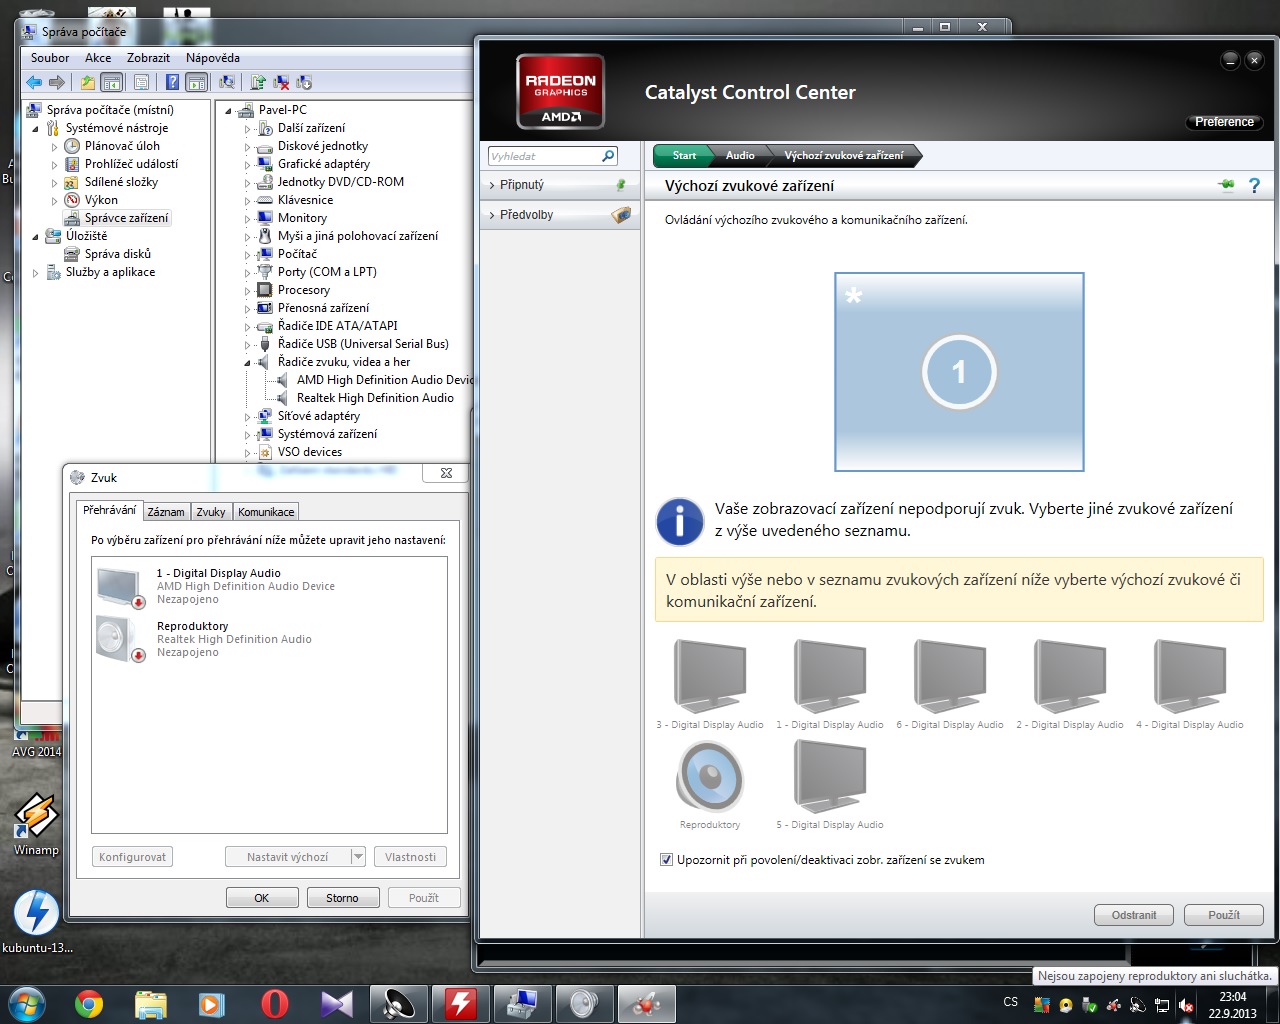Viewport: 1280px width, 1024px height.
Task: Click the Preference button in Catalyst
Action: (1224, 122)
